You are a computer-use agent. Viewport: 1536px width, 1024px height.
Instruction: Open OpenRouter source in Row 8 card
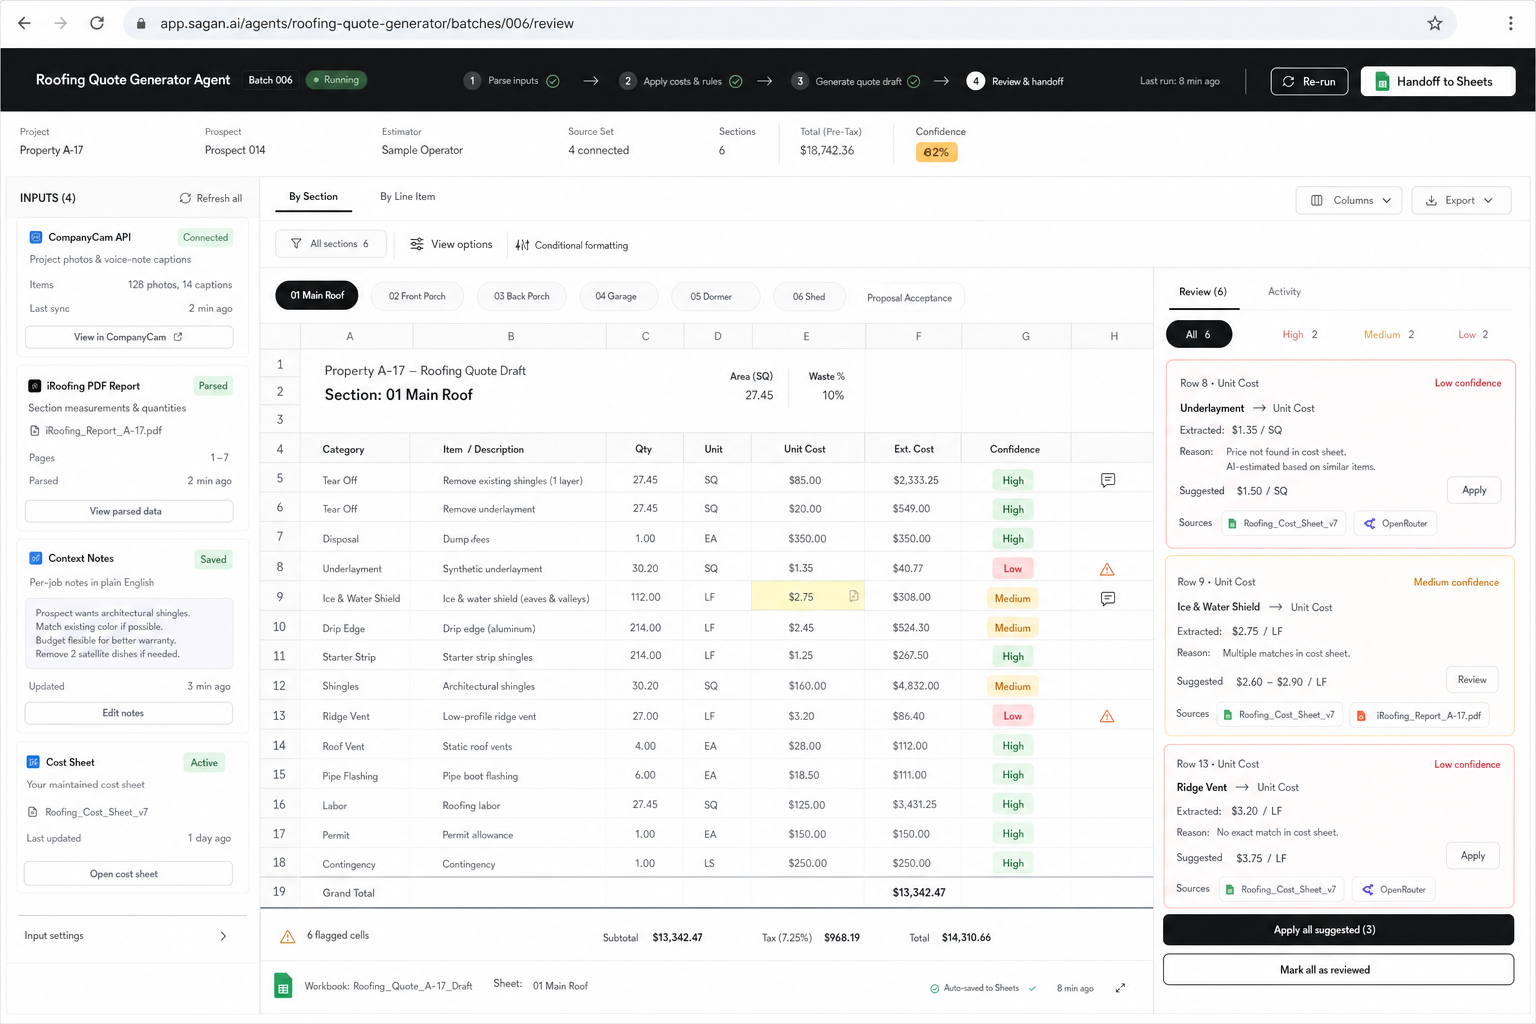1395,523
